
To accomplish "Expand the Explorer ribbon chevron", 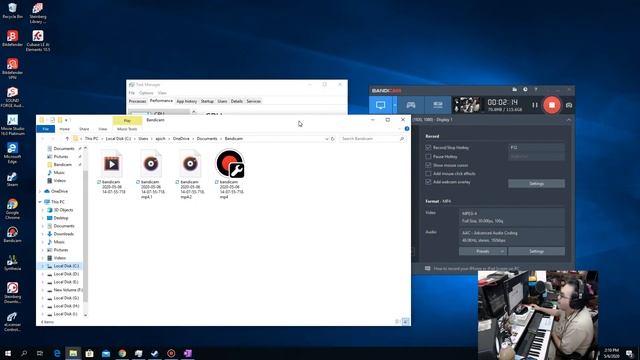I will click(399, 129).
